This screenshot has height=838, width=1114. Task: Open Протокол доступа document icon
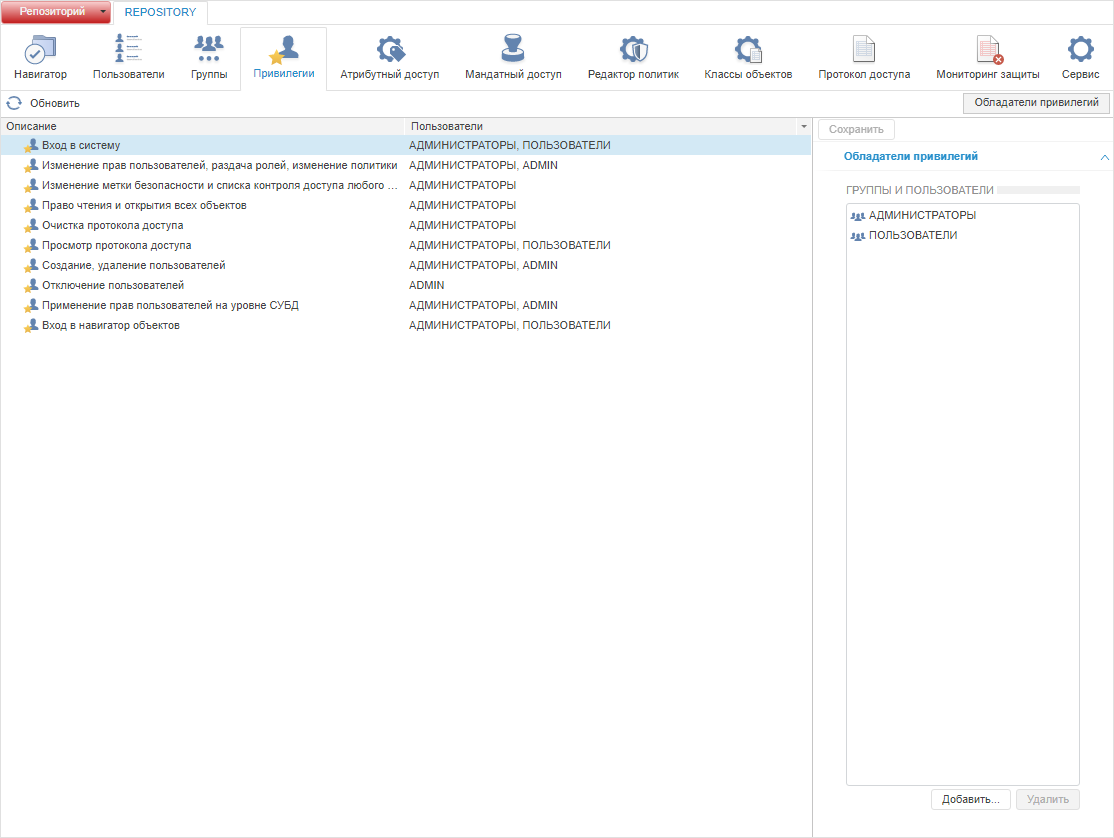point(864,49)
